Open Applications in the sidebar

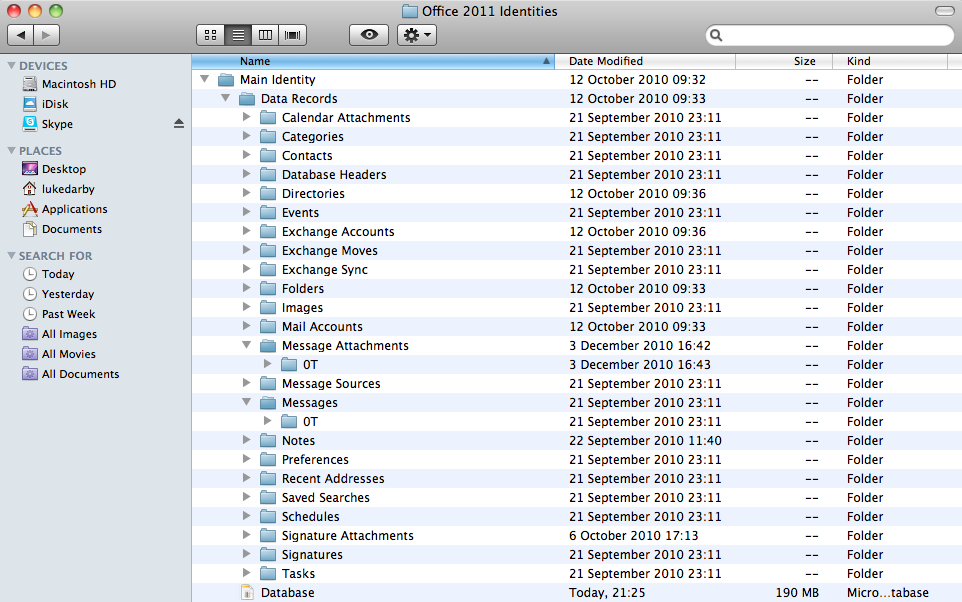[x=74, y=209]
